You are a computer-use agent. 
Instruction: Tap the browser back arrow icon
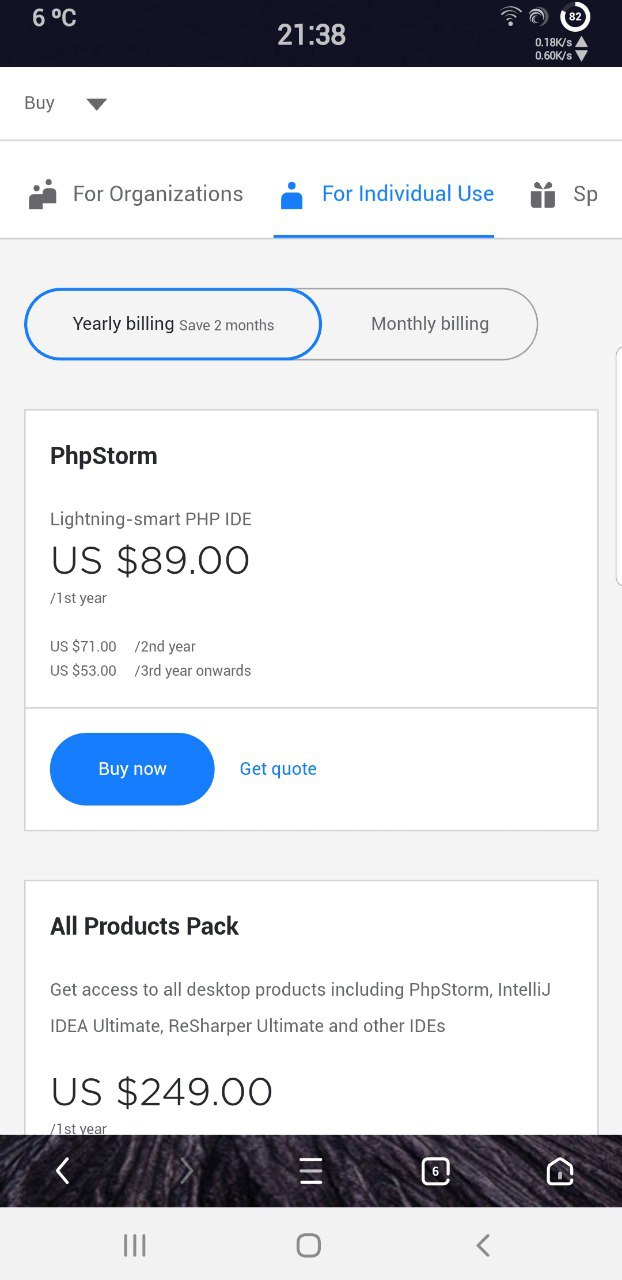tap(63, 1170)
